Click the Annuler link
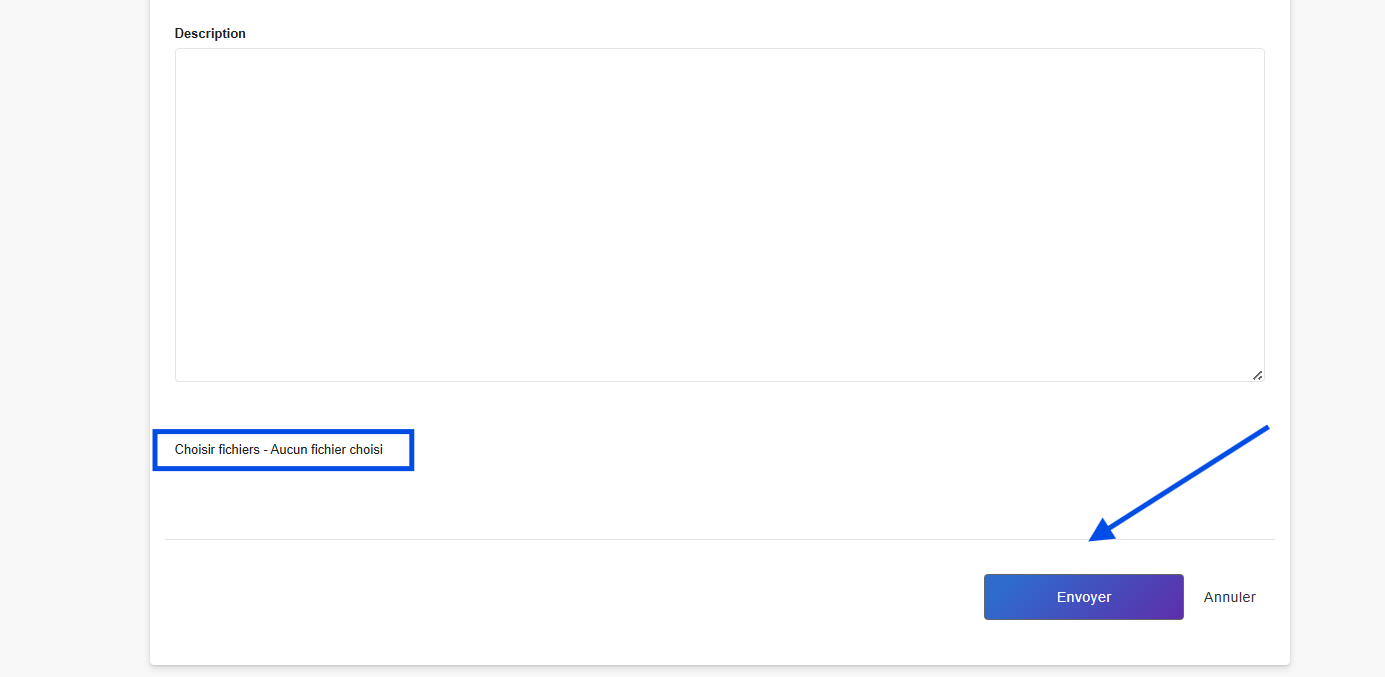This screenshot has height=677, width=1385. pos(1229,597)
